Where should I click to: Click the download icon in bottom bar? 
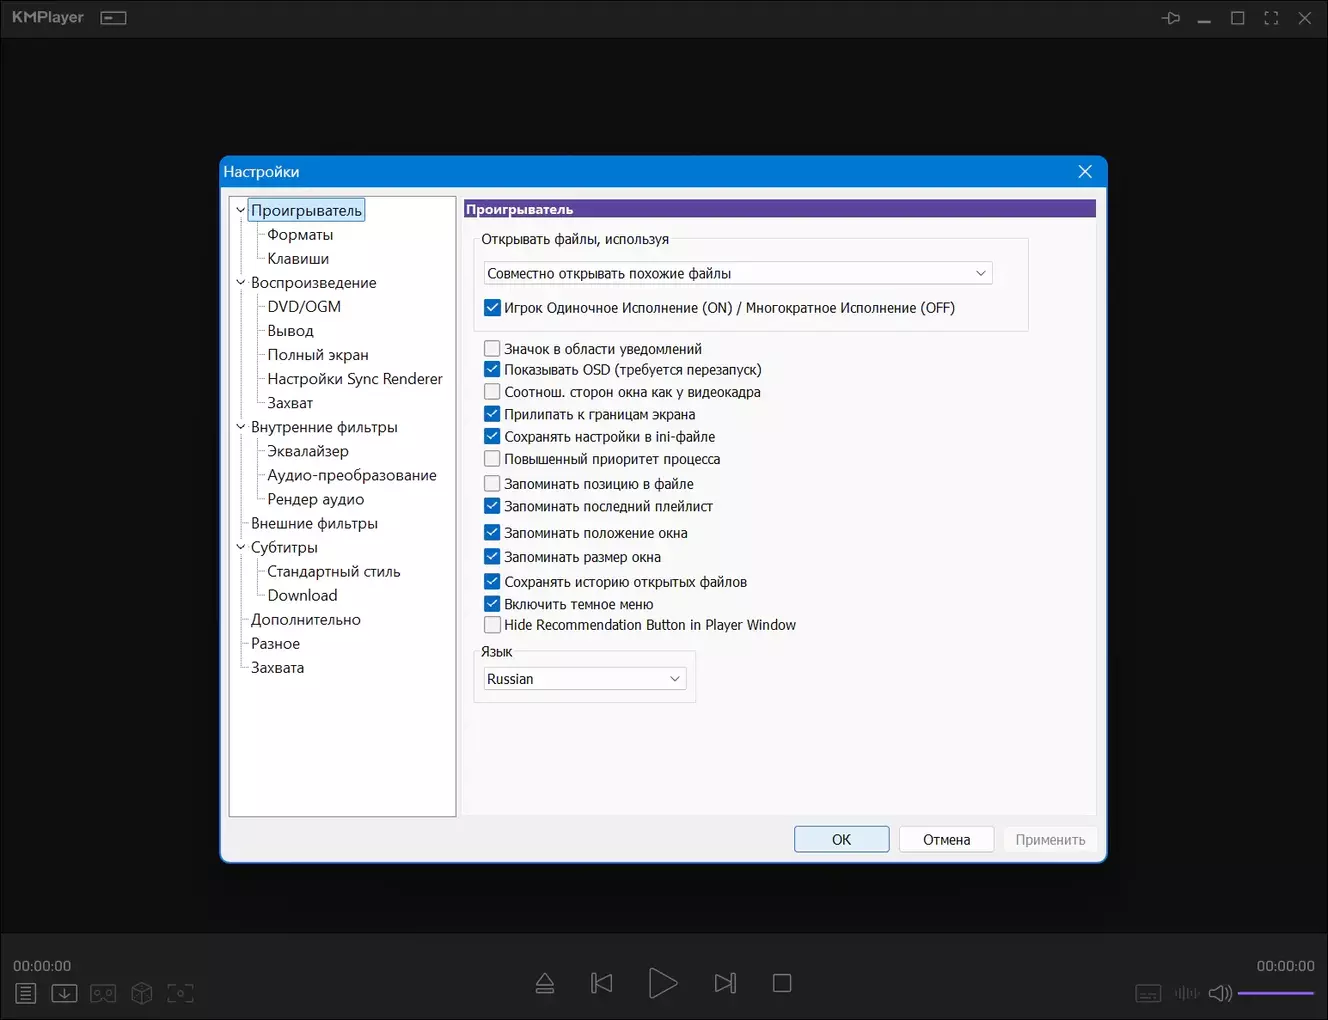click(x=64, y=993)
